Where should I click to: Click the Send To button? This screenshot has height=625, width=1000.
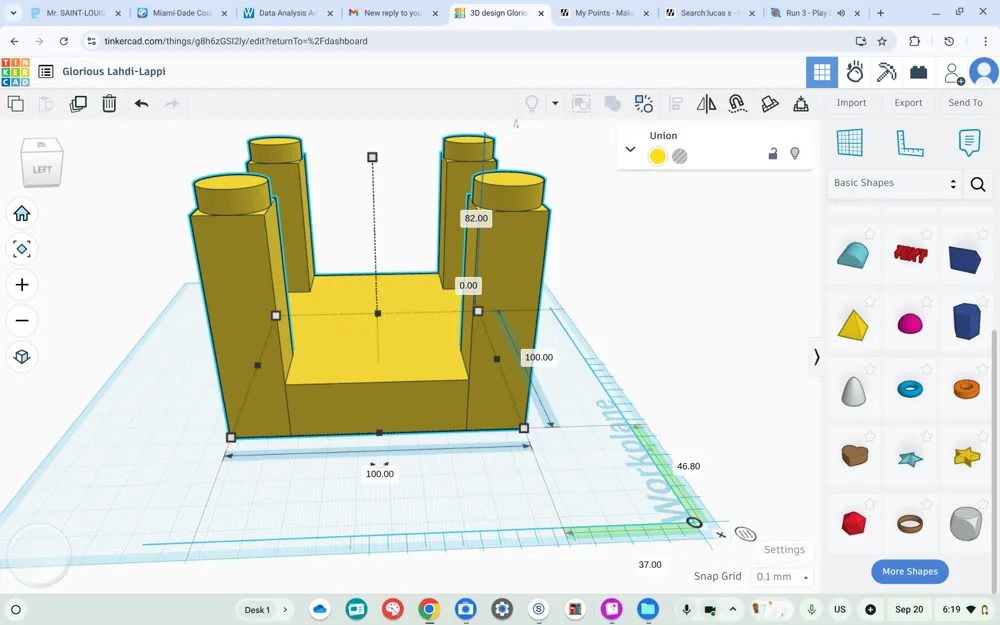coord(965,103)
